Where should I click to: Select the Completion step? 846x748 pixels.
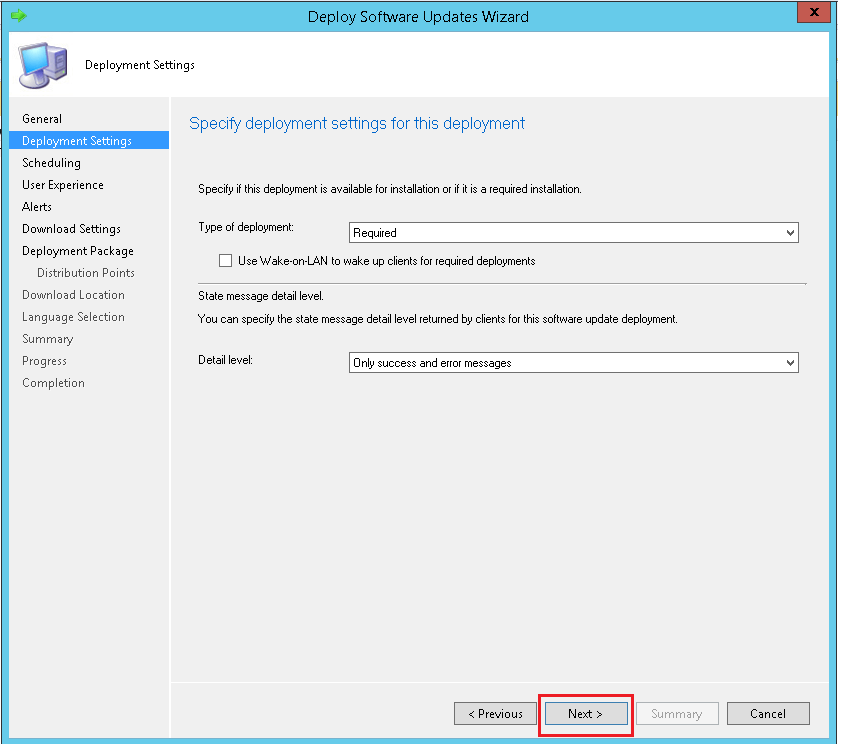[x=53, y=382]
